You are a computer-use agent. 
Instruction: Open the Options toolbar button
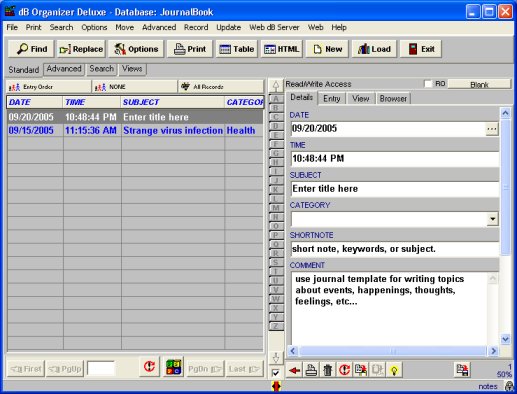click(136, 49)
